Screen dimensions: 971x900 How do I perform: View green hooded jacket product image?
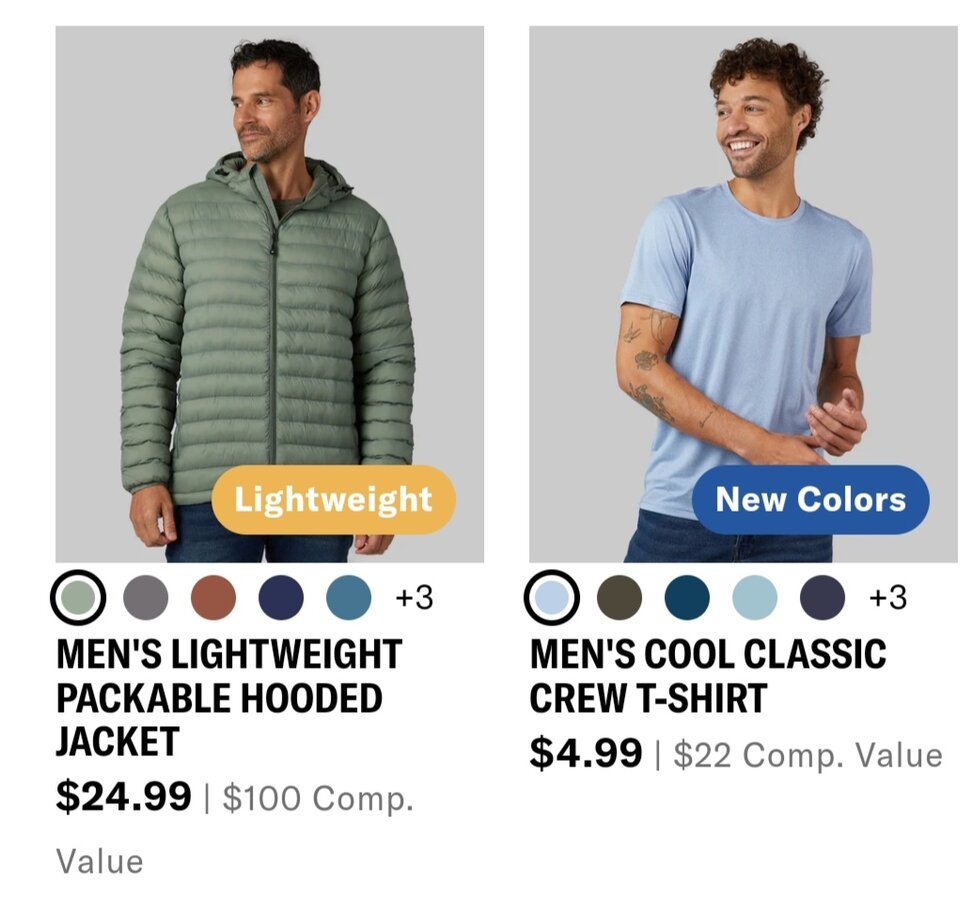[269, 294]
